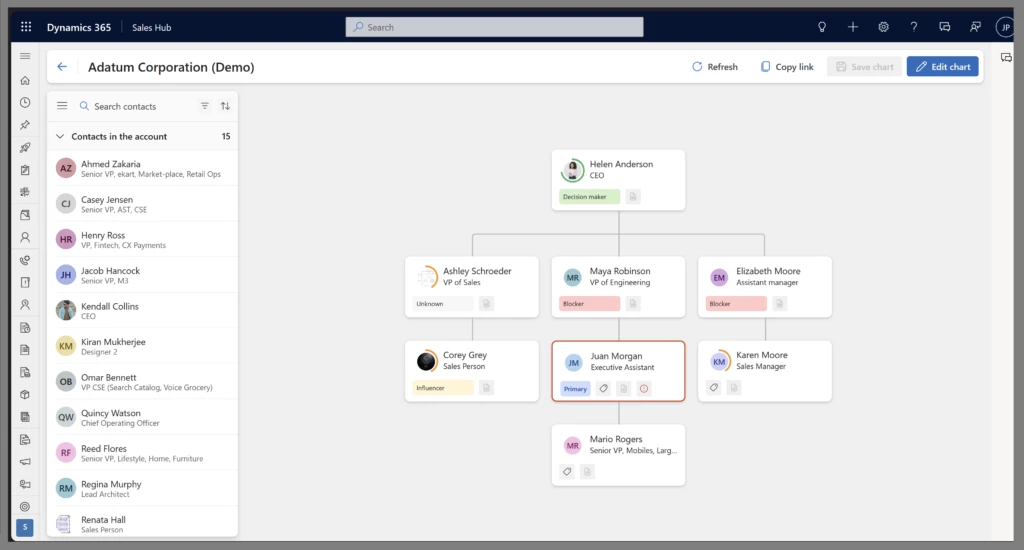
Task: Open the phone calls icon in sidebar
Action: click(x=25, y=260)
